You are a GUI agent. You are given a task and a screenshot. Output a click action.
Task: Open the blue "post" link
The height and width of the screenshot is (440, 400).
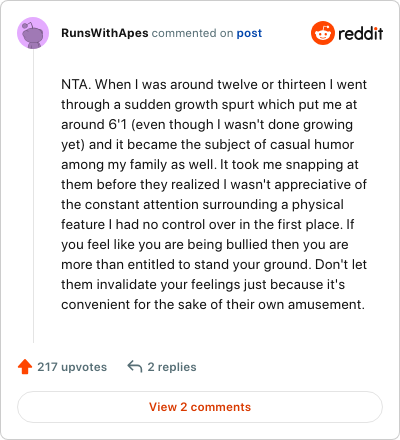point(249,33)
